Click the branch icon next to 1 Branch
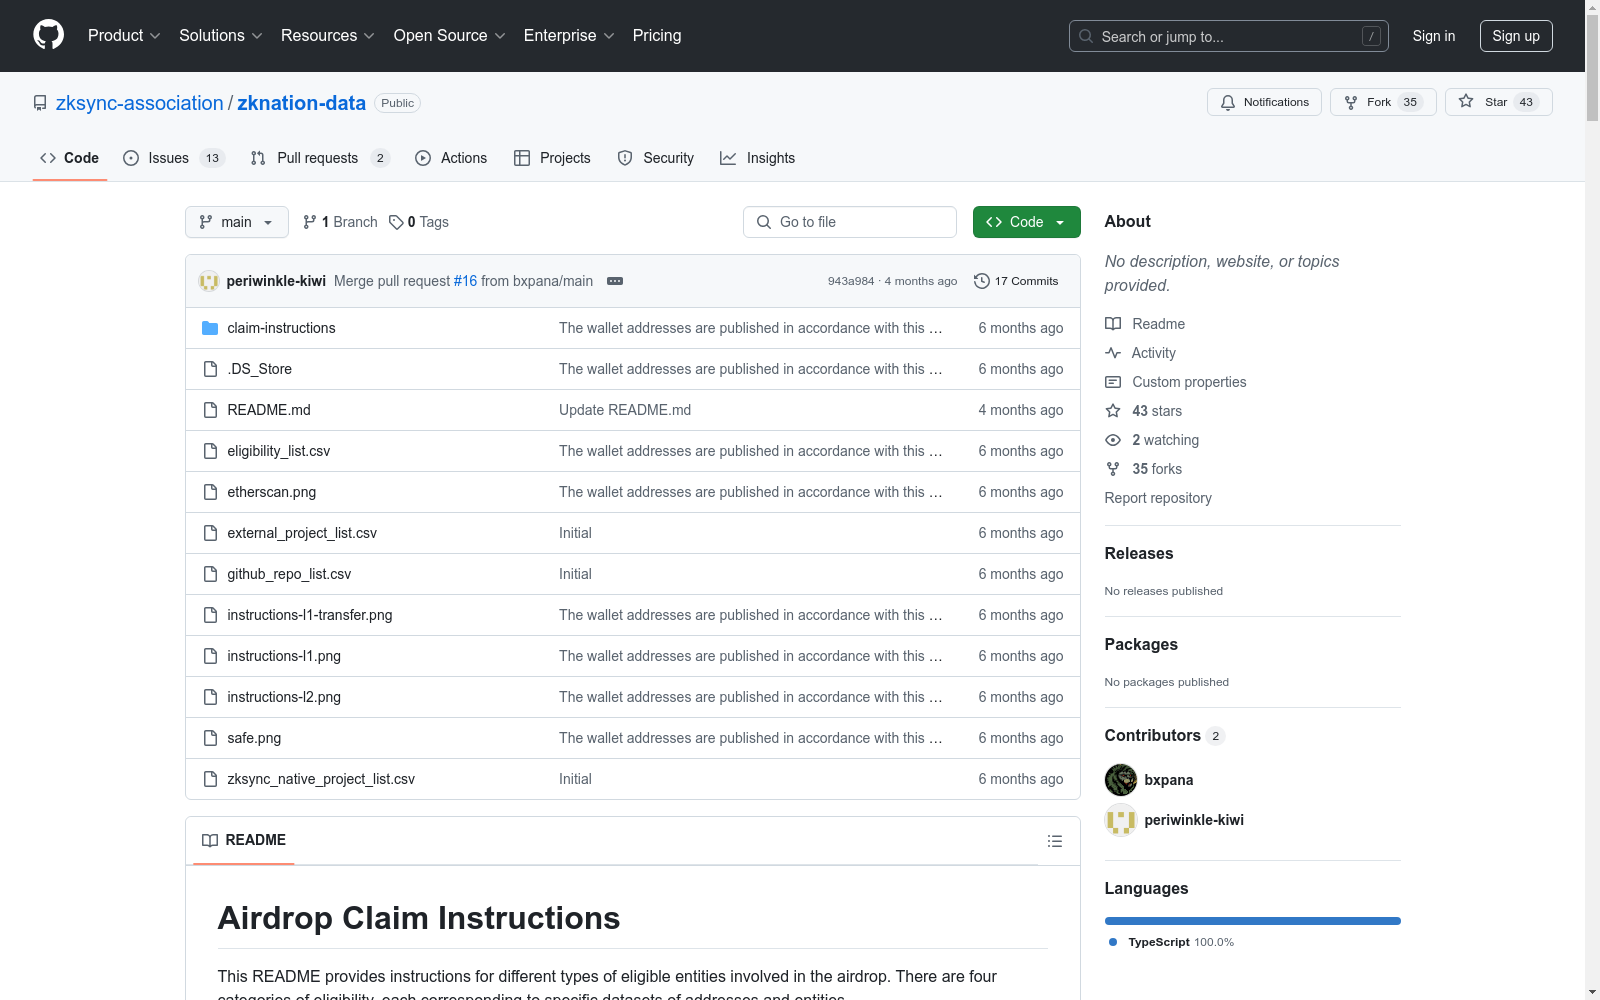Viewport: 1600px width, 1000px height. click(310, 222)
